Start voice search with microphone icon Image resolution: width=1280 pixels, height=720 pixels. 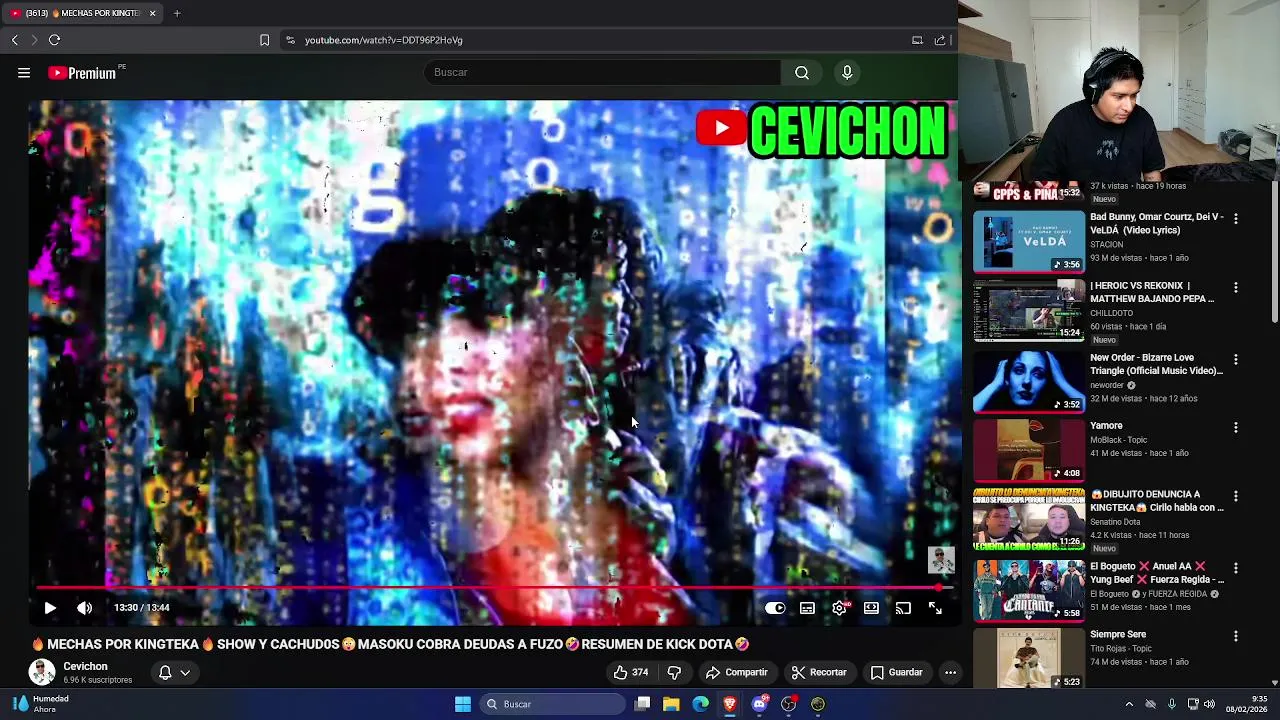[847, 72]
